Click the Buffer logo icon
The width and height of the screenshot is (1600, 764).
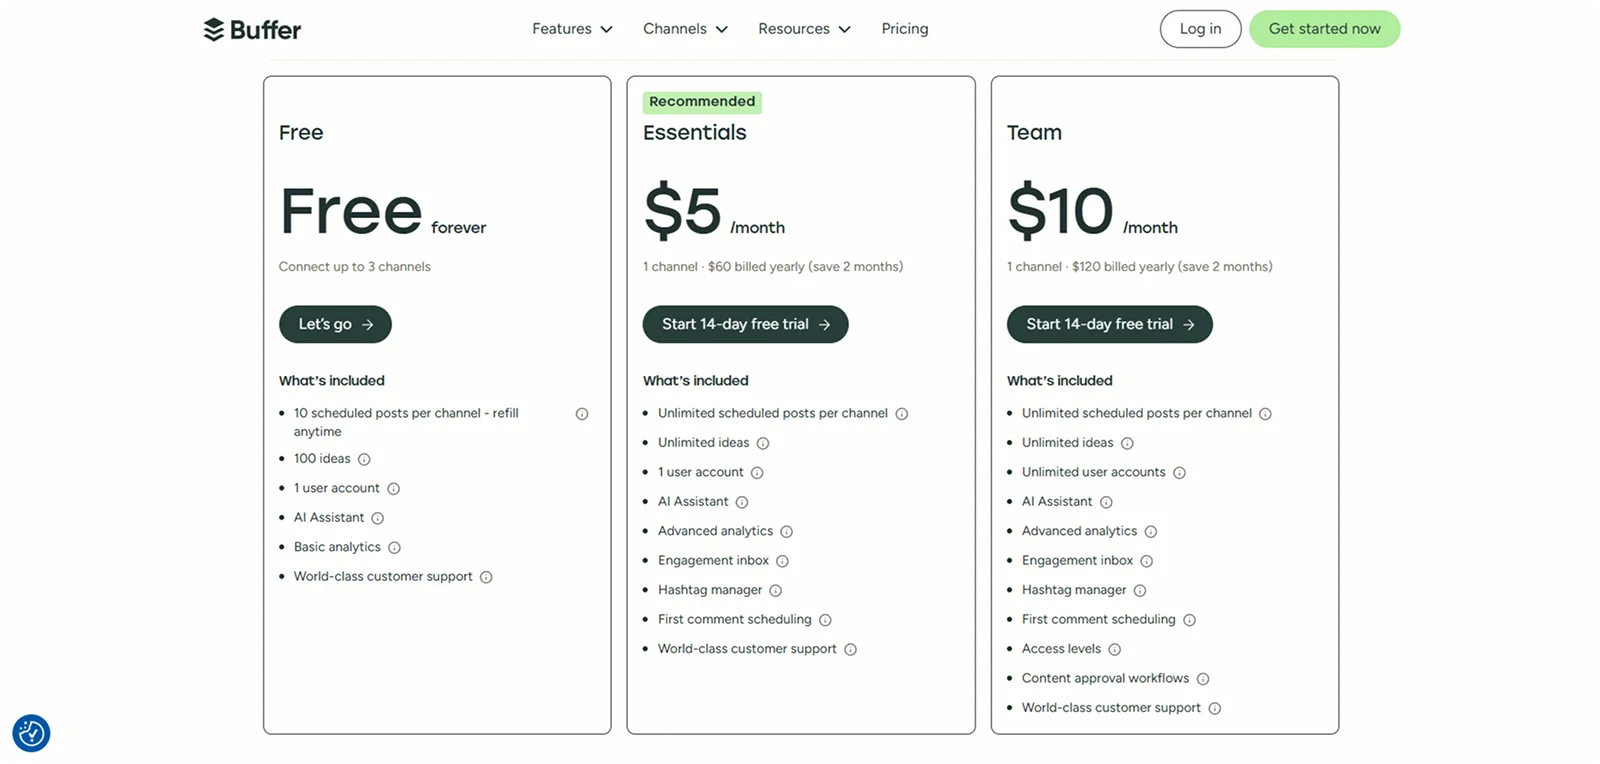click(213, 28)
